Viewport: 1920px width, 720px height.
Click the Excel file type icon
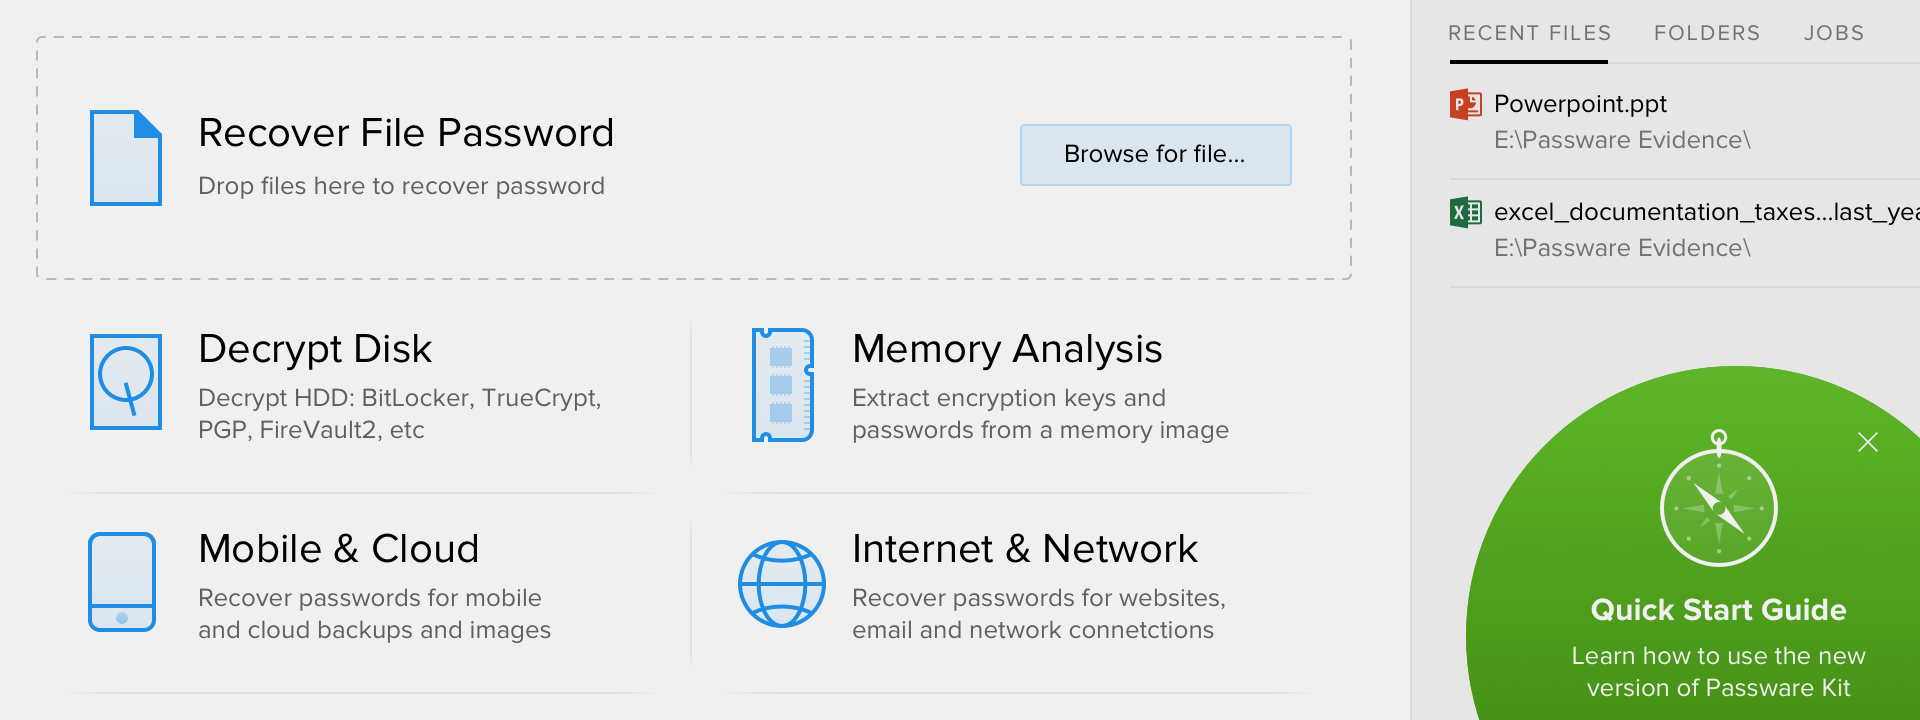click(1466, 212)
